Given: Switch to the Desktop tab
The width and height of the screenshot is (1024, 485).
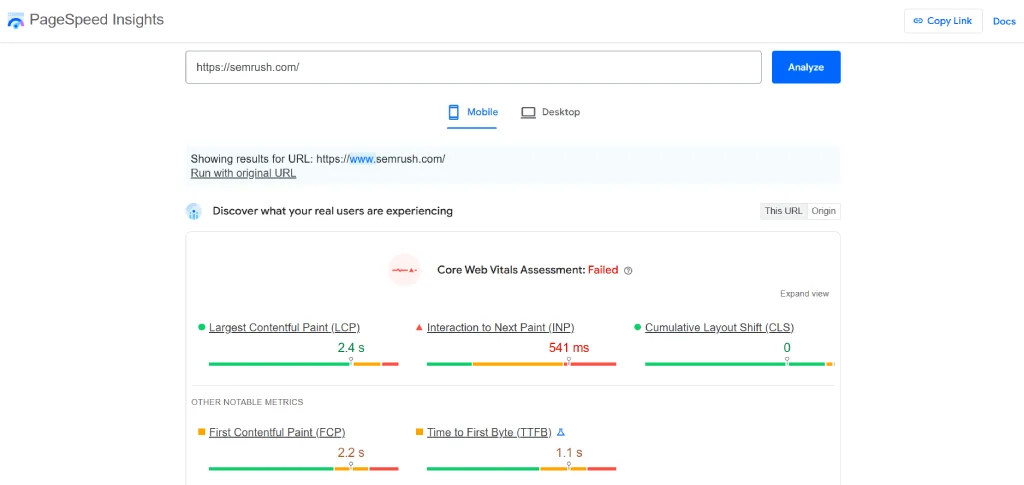Looking at the screenshot, I should tap(551, 112).
